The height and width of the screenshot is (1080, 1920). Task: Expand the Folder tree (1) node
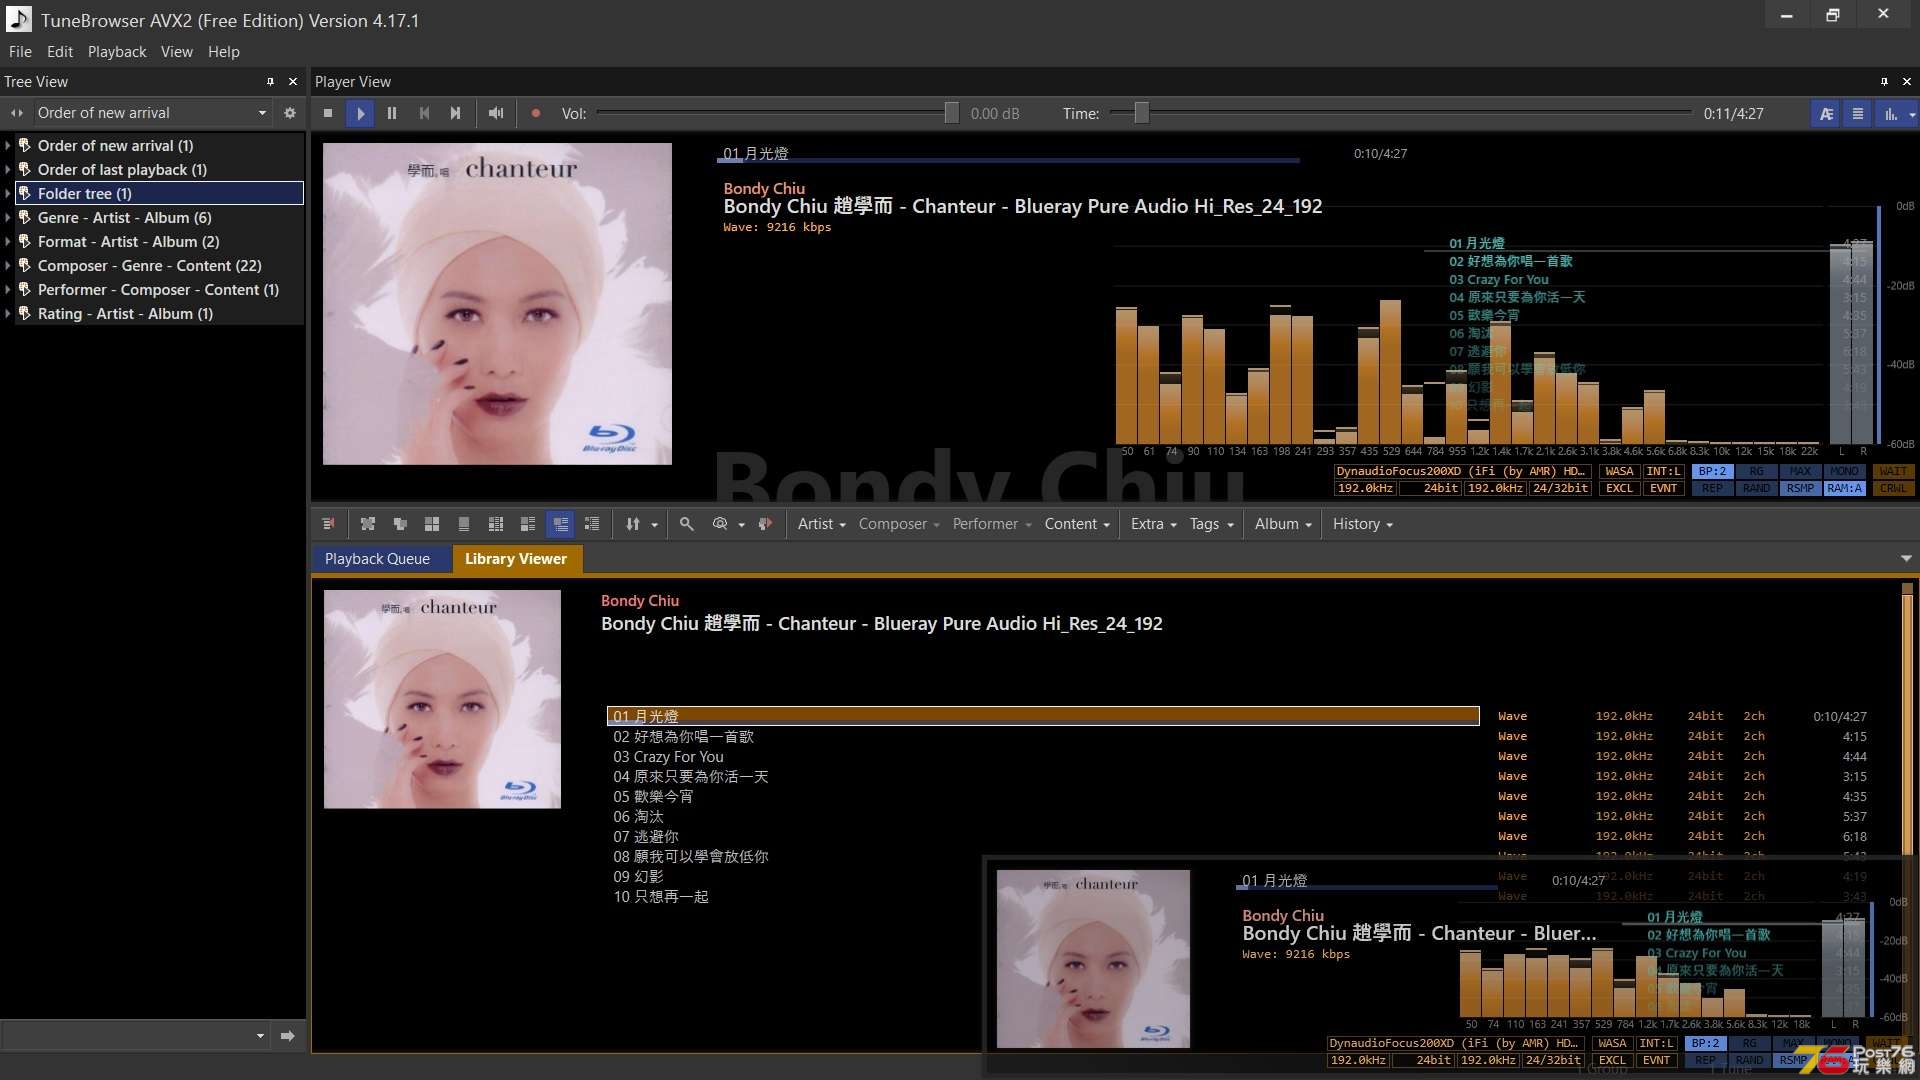coord(8,194)
